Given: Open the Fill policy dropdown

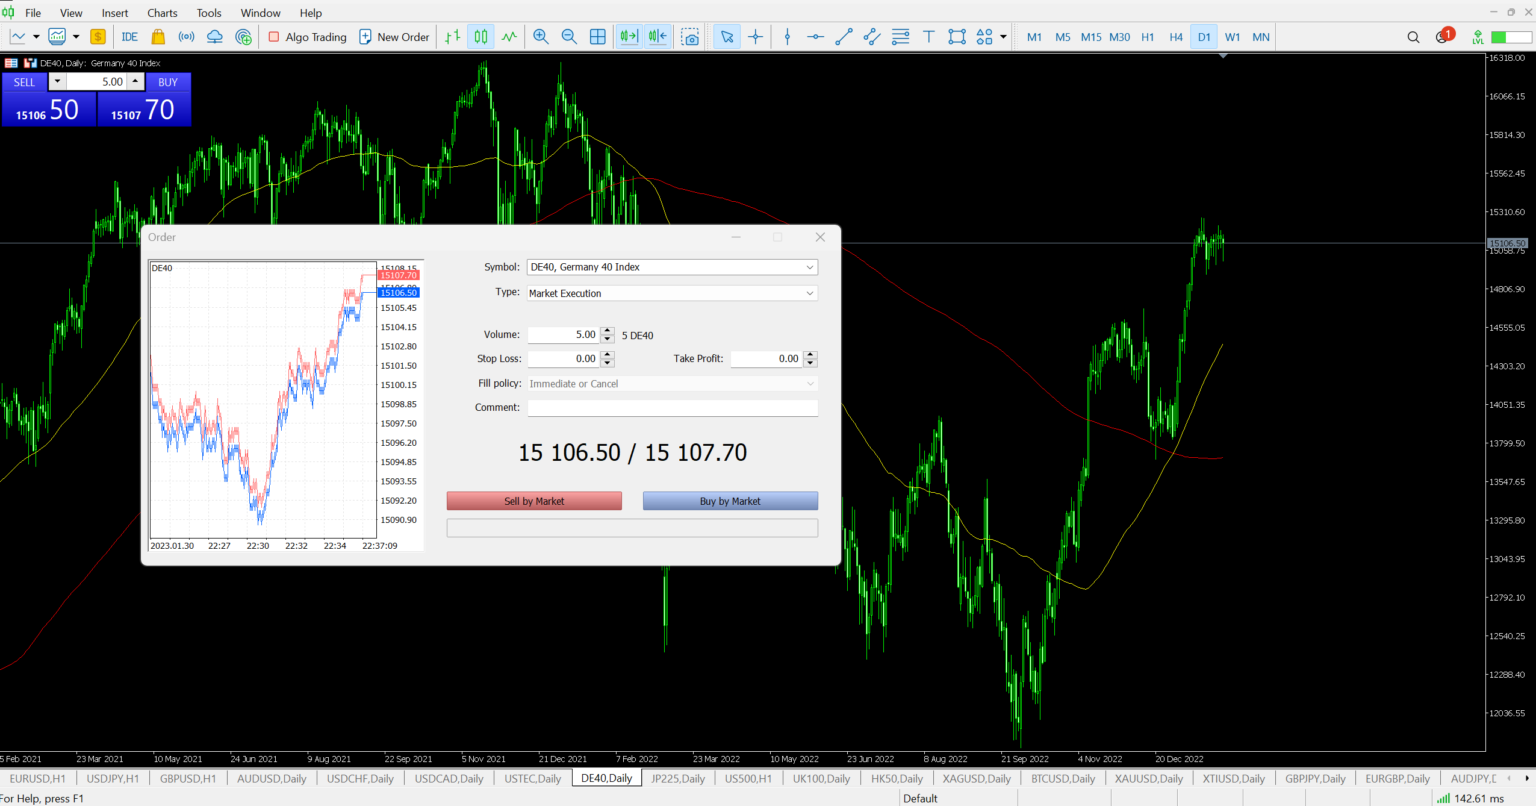Looking at the screenshot, I should pyautogui.click(x=809, y=383).
